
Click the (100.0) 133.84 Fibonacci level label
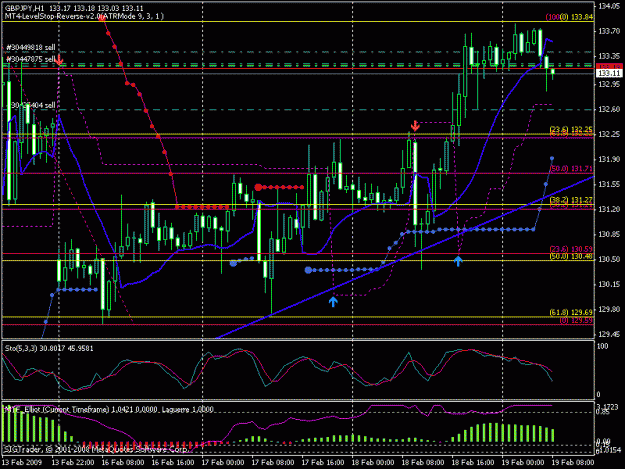point(569,17)
